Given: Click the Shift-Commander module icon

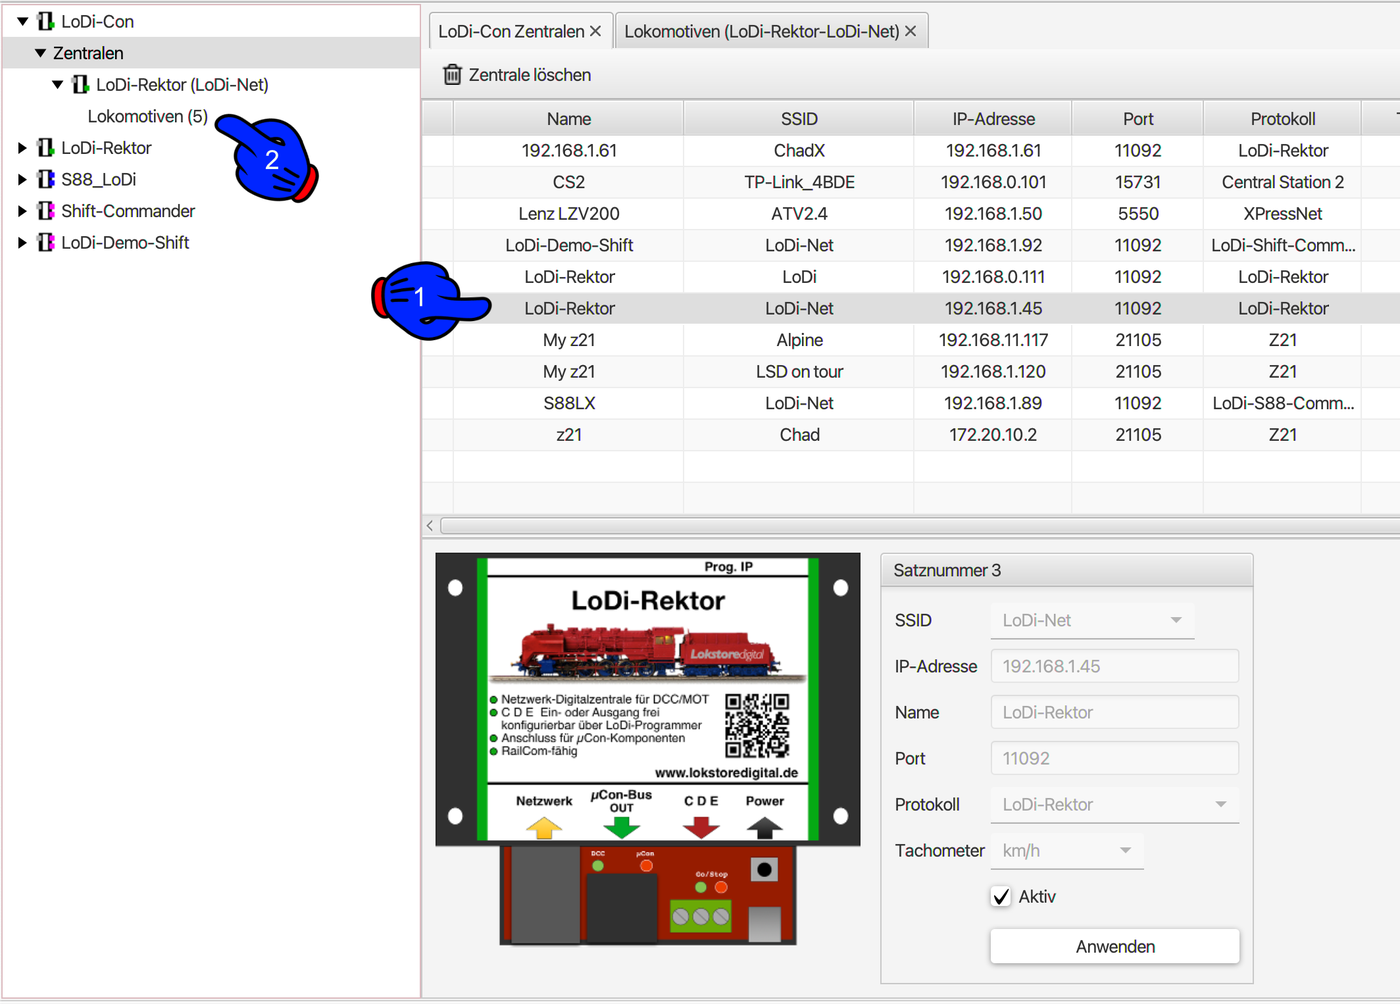Looking at the screenshot, I should coord(46,211).
